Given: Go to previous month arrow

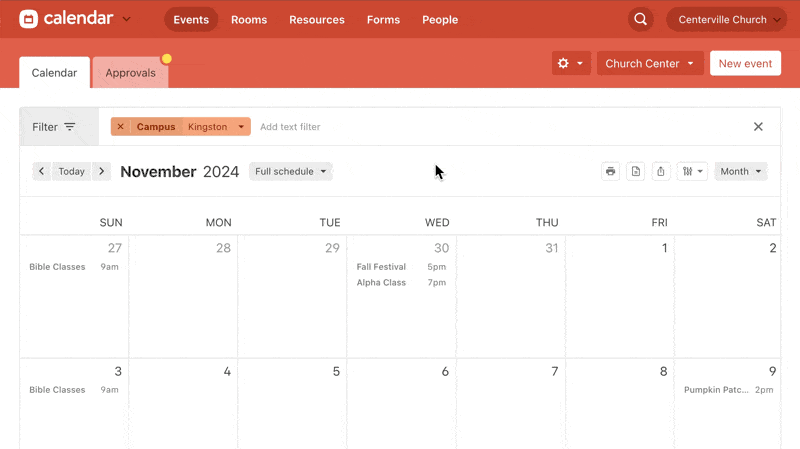Looking at the screenshot, I should [41, 171].
